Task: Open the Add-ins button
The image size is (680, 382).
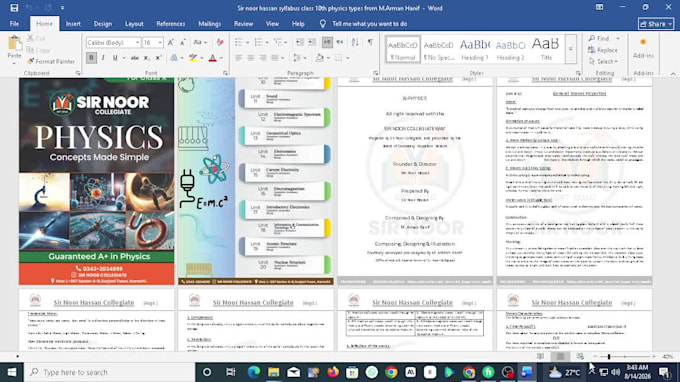Action: coord(643,48)
